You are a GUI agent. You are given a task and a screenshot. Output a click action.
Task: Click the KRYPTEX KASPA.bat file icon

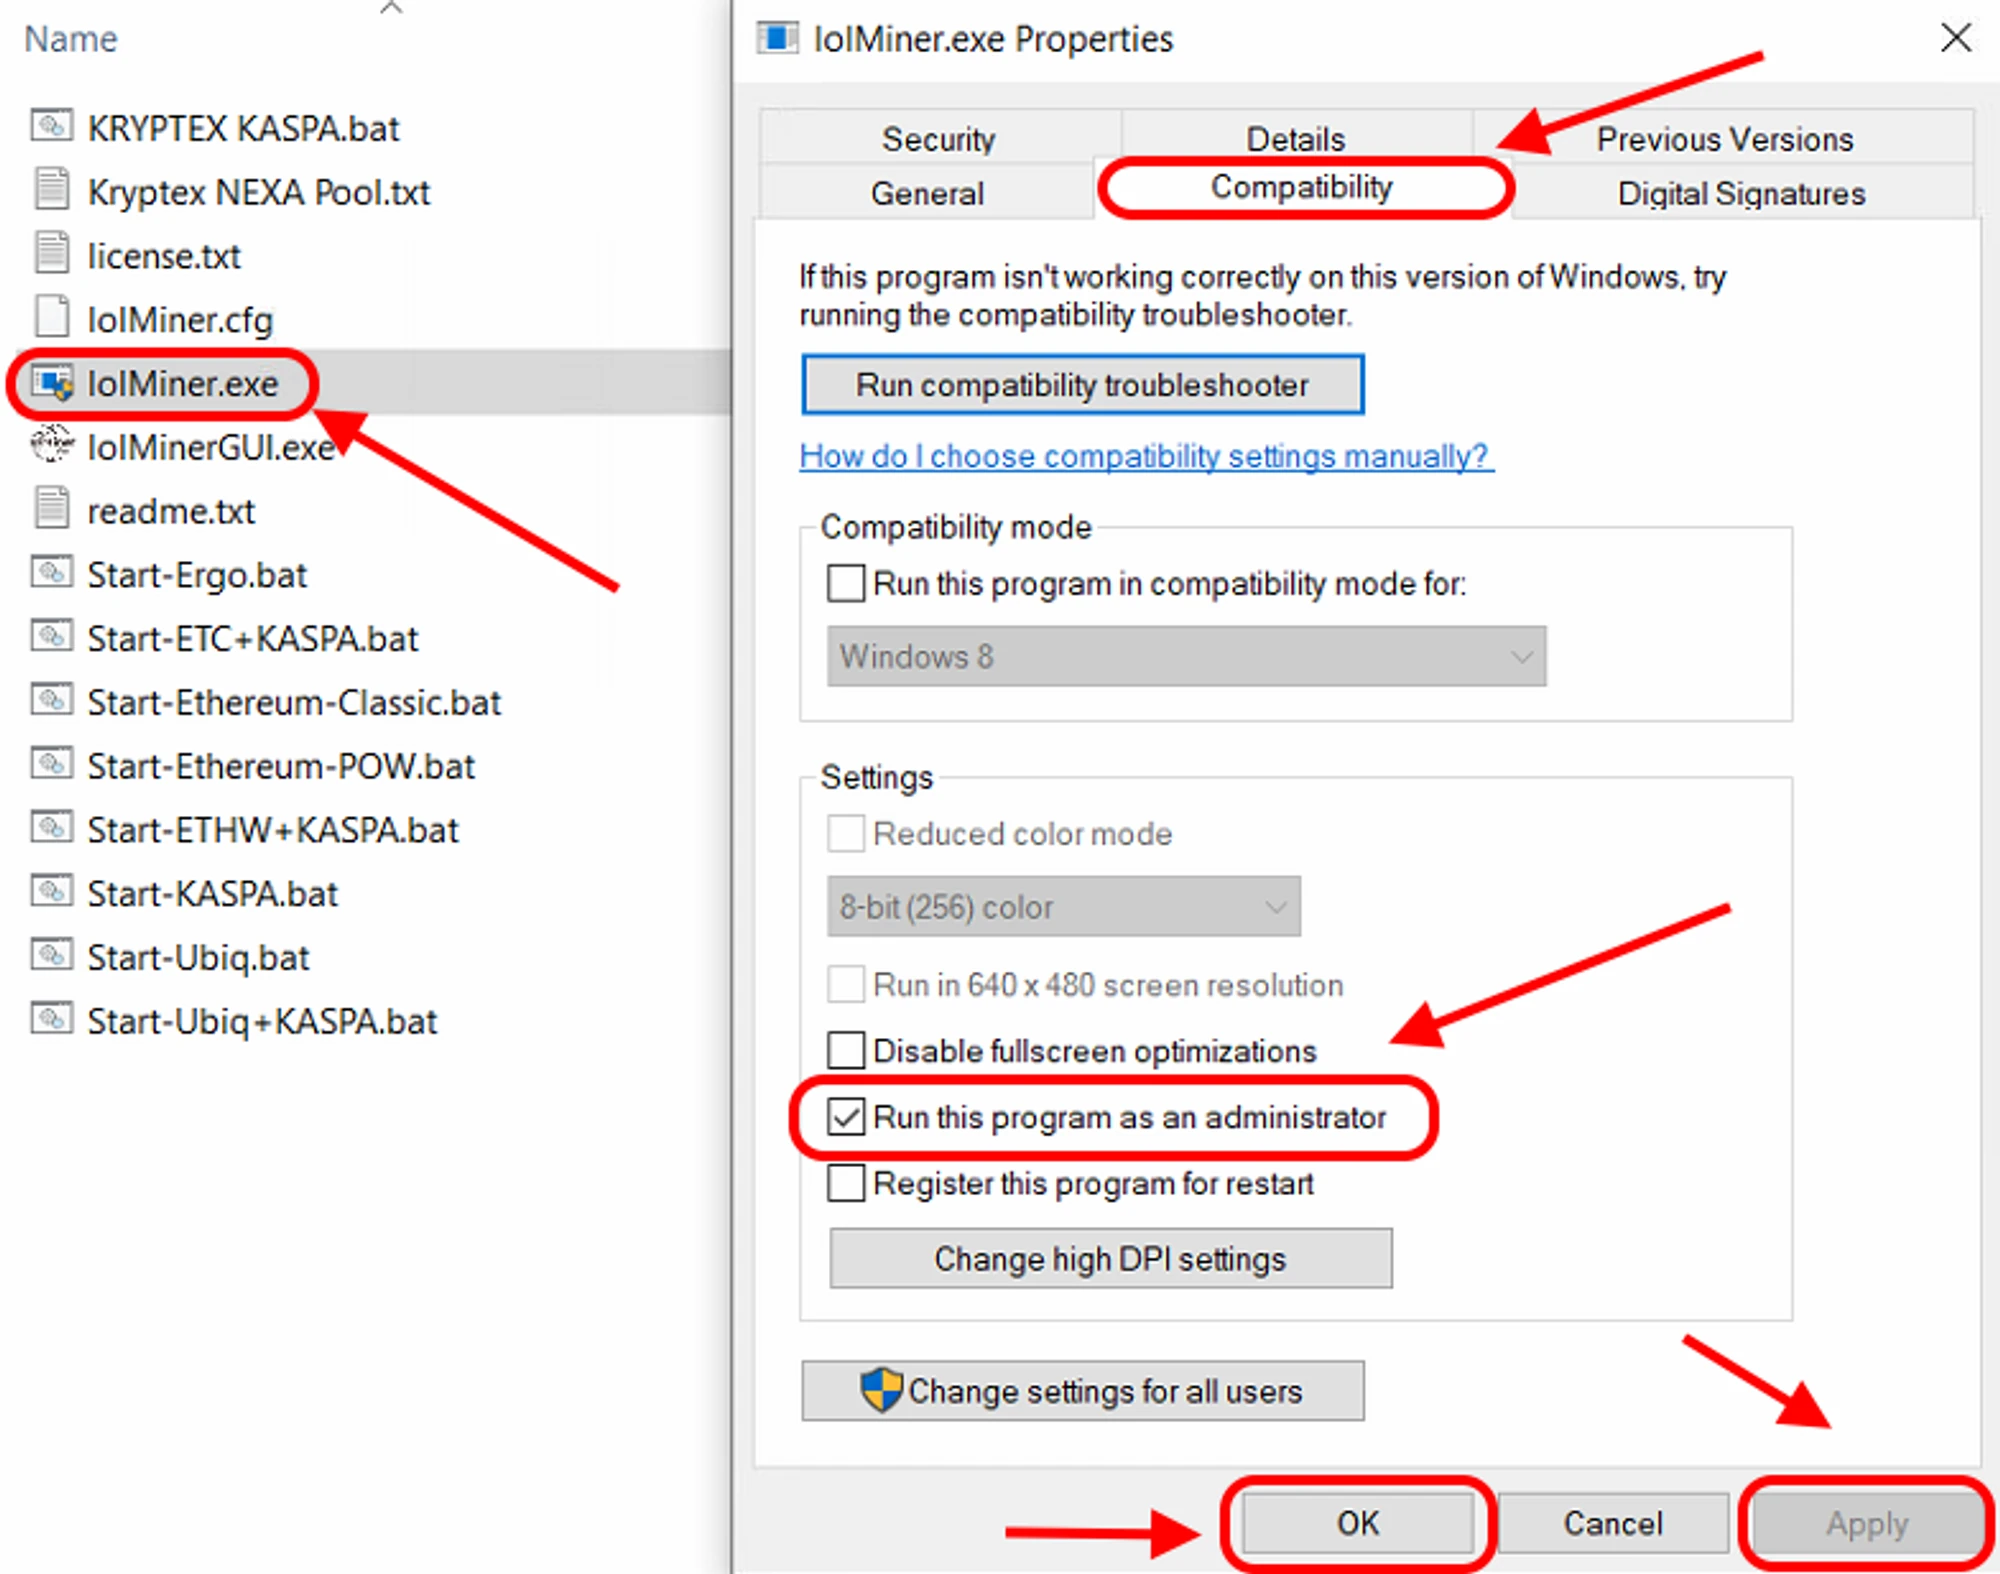pos(52,127)
